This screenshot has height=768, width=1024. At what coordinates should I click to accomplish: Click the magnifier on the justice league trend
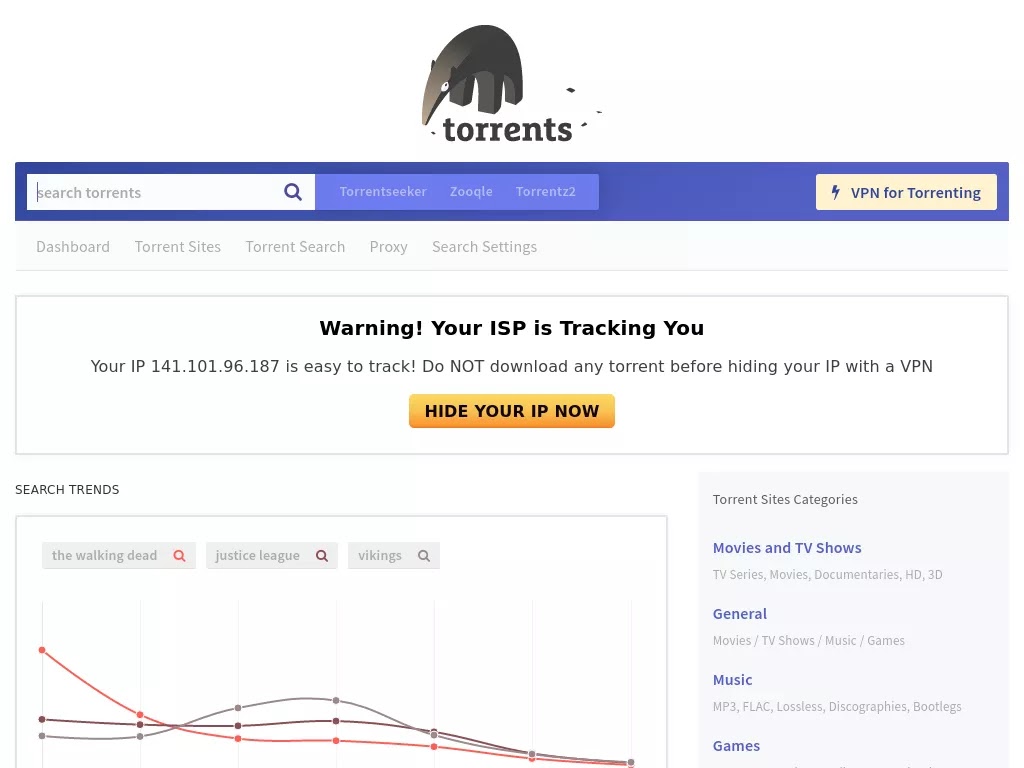tap(321, 555)
